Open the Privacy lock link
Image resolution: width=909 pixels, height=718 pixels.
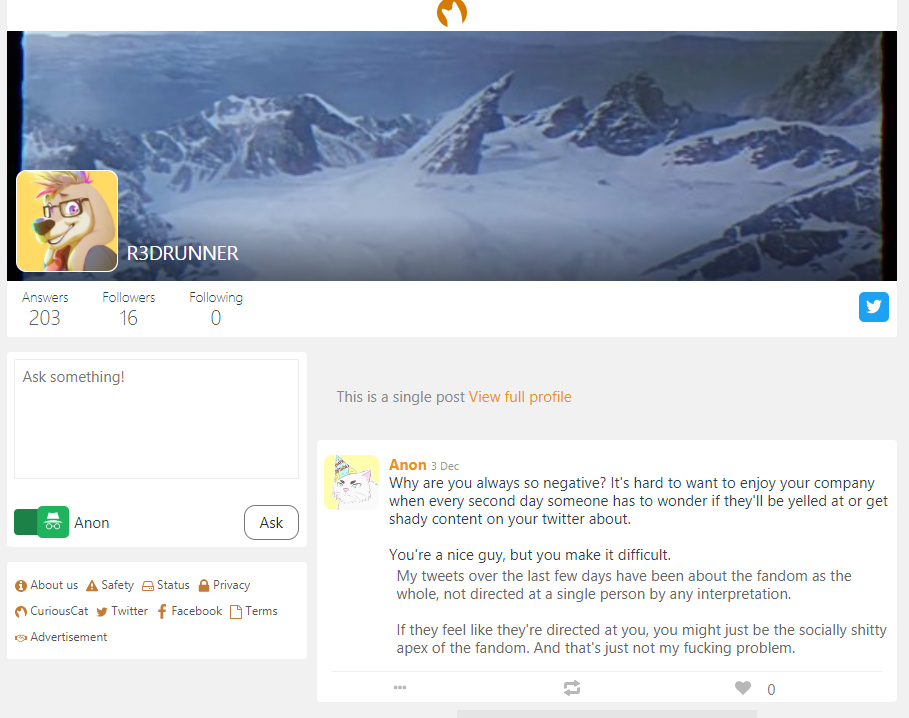(x=224, y=585)
